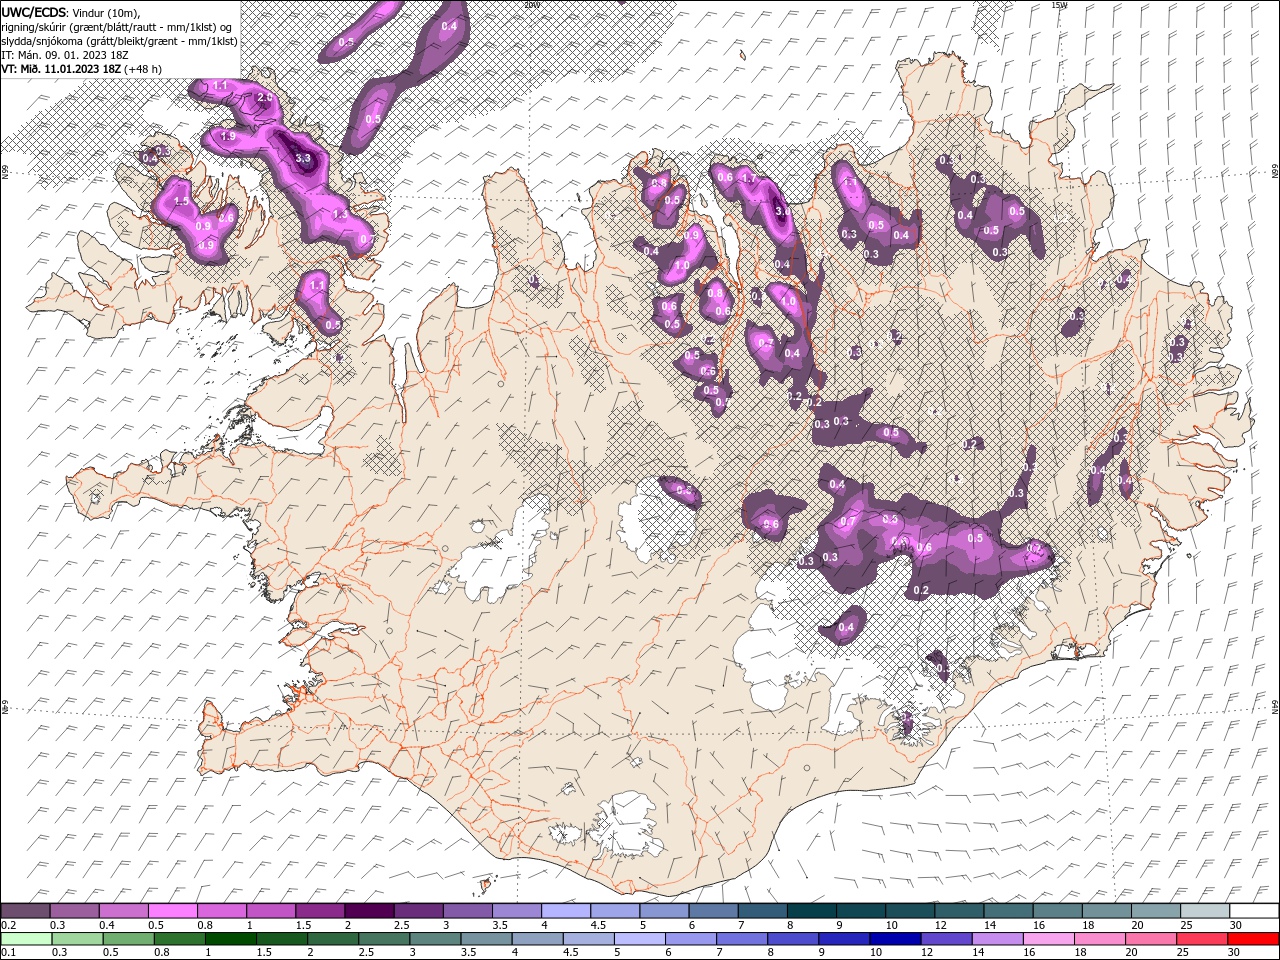Click the 1–1.5 snow legend swatch in top row

pos(271,911)
